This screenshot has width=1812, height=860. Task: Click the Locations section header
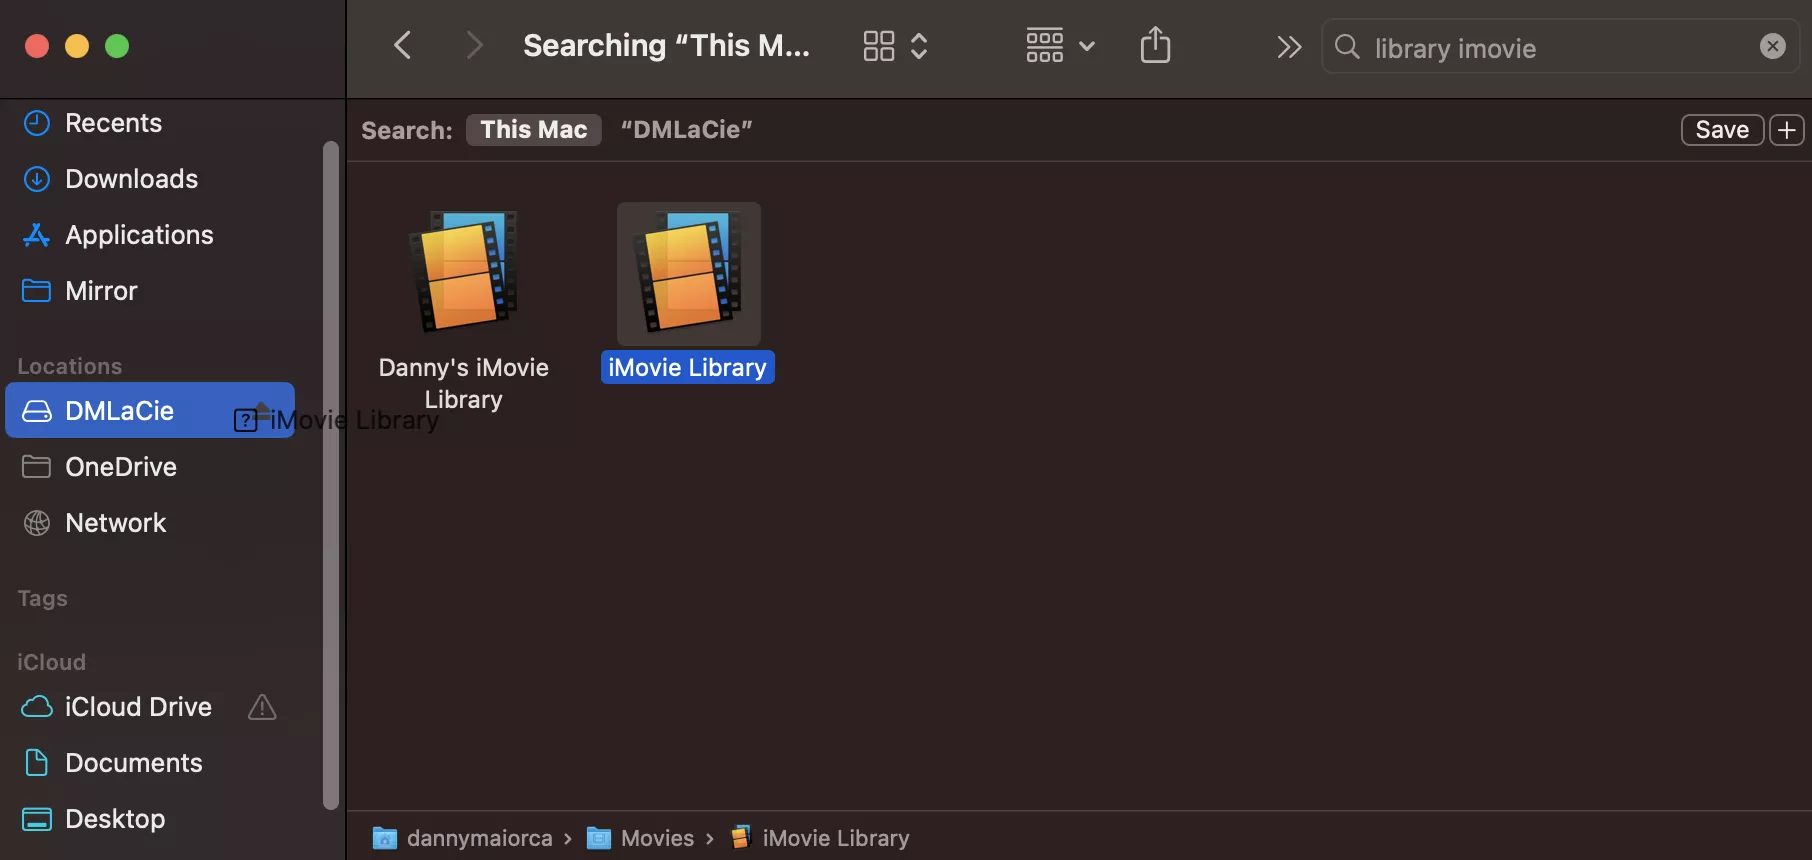[x=69, y=366]
